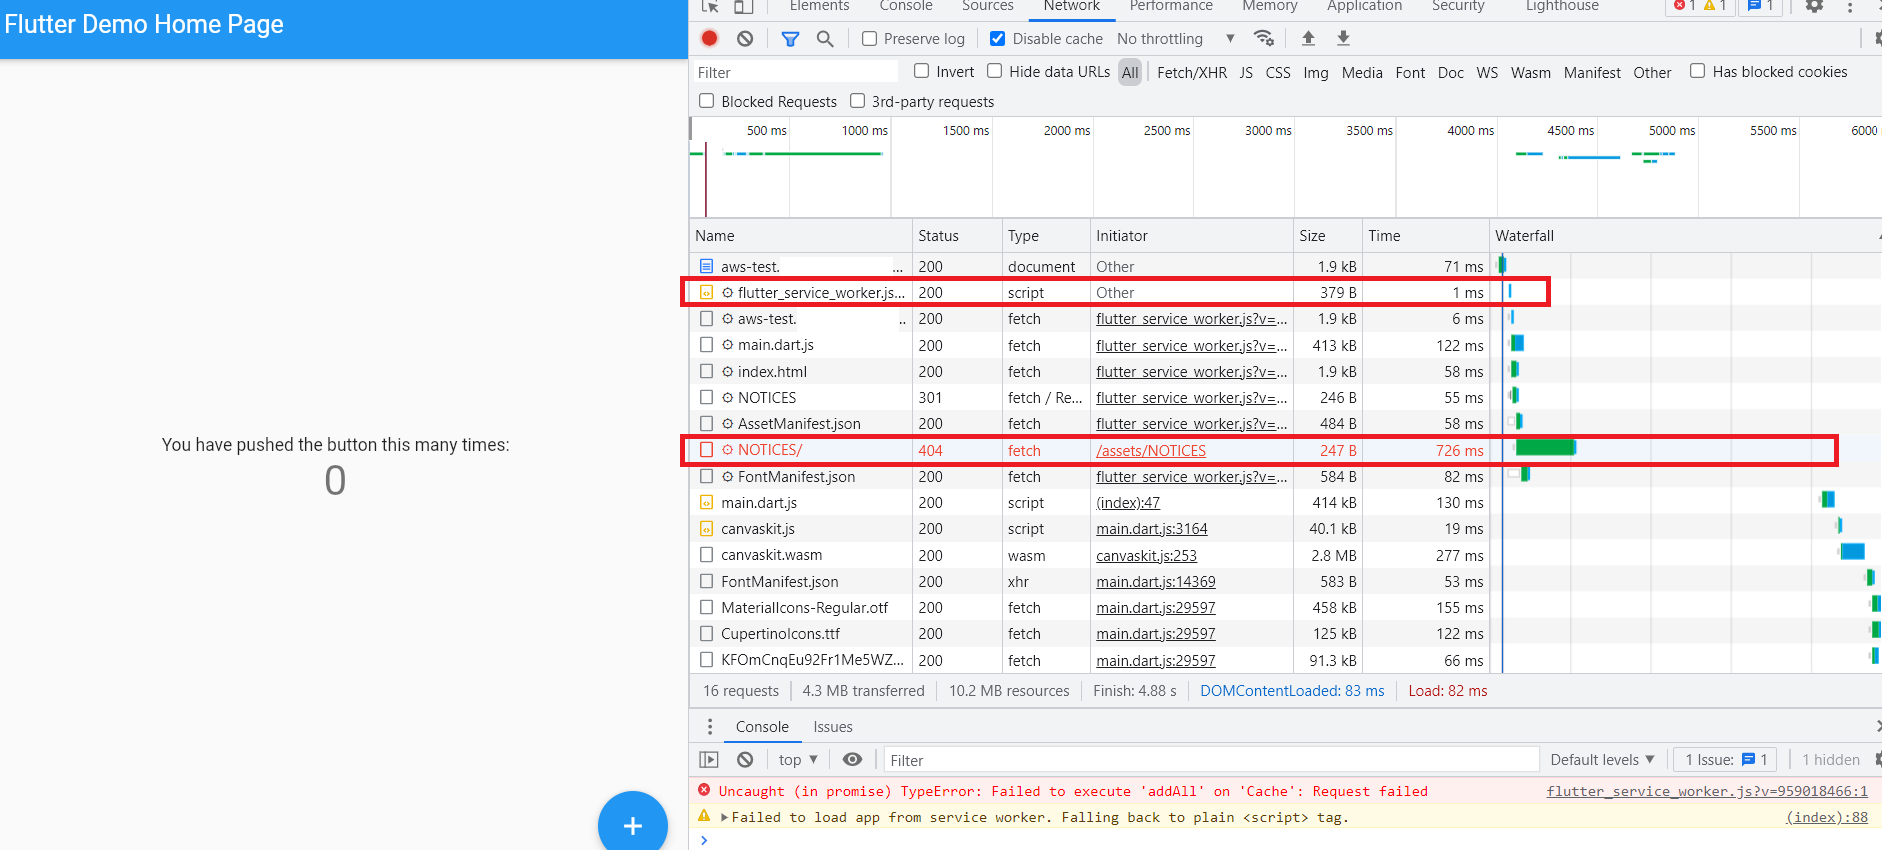Open the No throttling dropdown
Viewport: 1882px width, 850px height.
1176,38
